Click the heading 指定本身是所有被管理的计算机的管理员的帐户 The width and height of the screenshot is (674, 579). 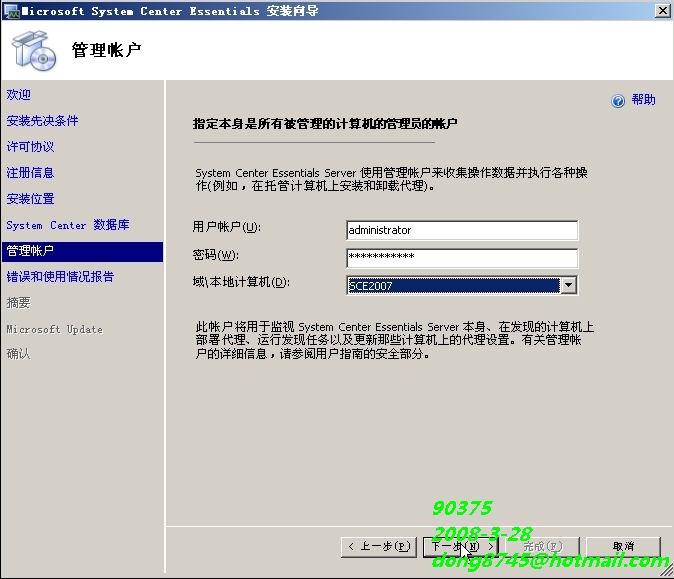[x=325, y=124]
